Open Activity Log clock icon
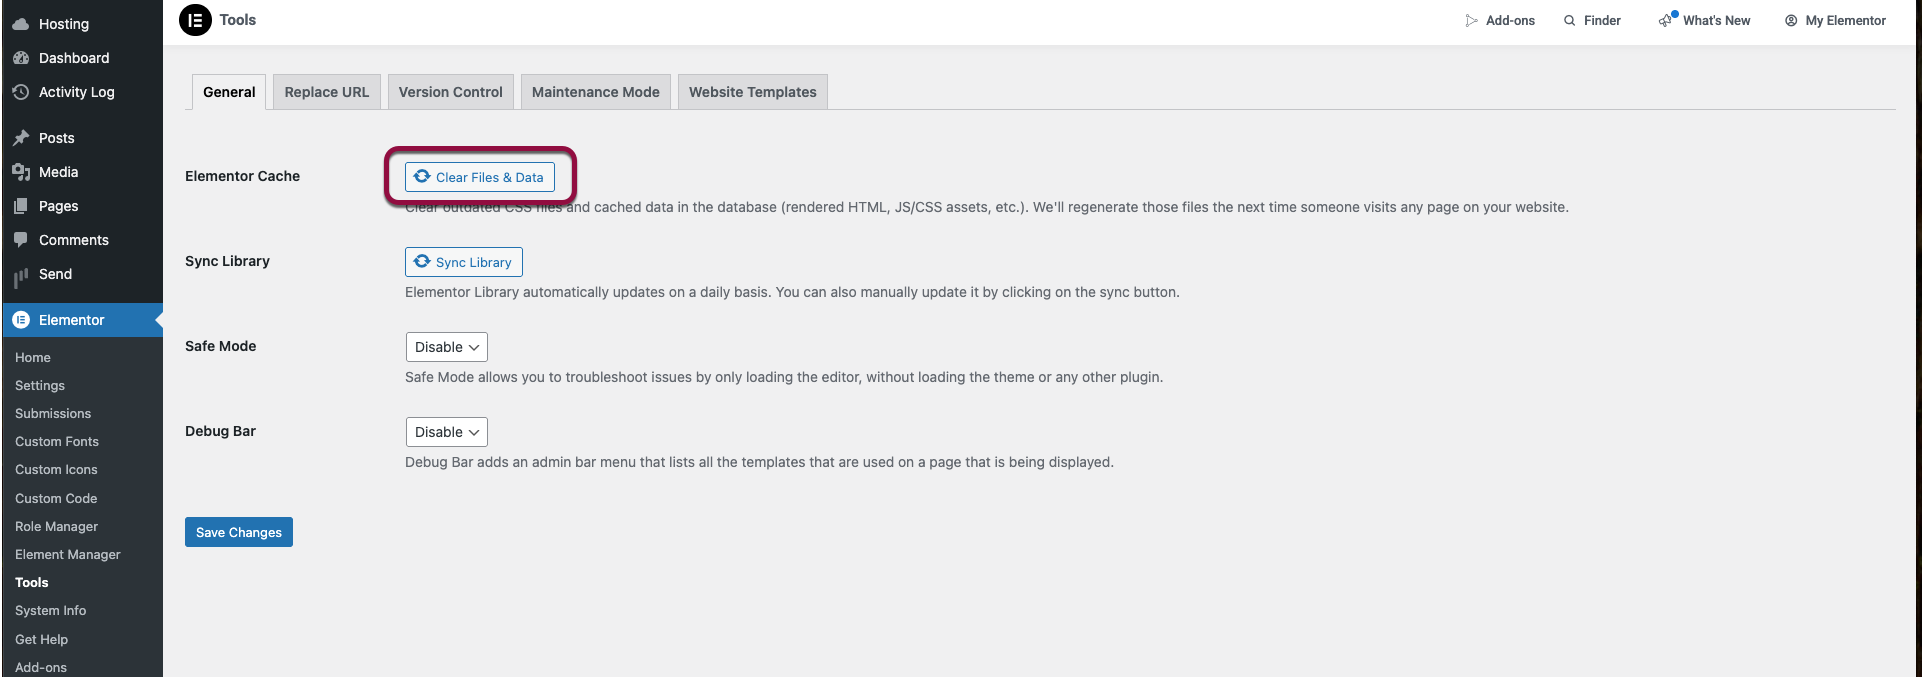Viewport: 1922px width, 677px height. pos(21,92)
